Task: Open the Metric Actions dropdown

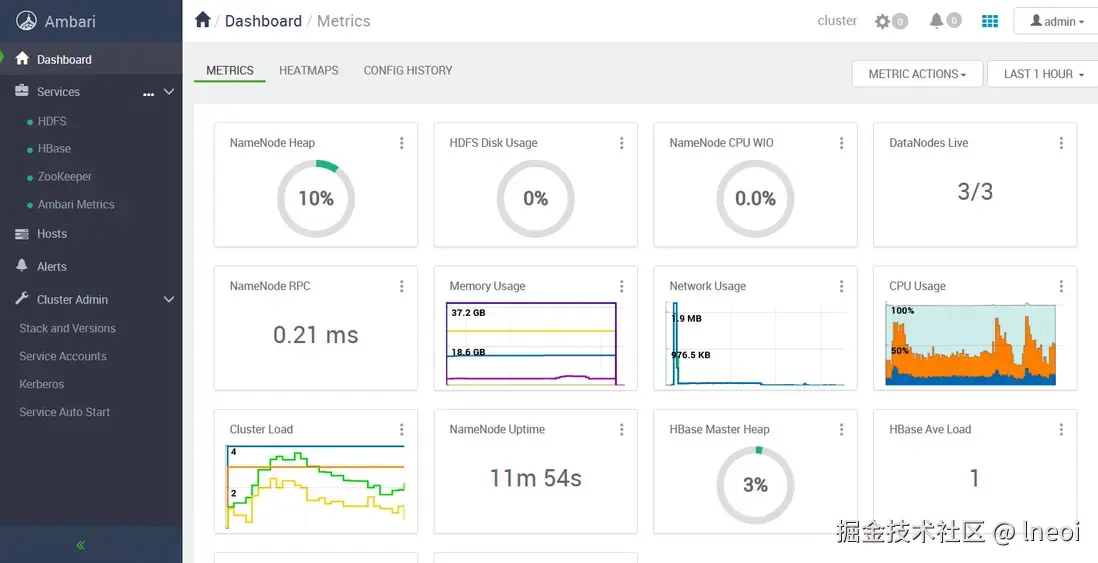Action: coord(916,74)
